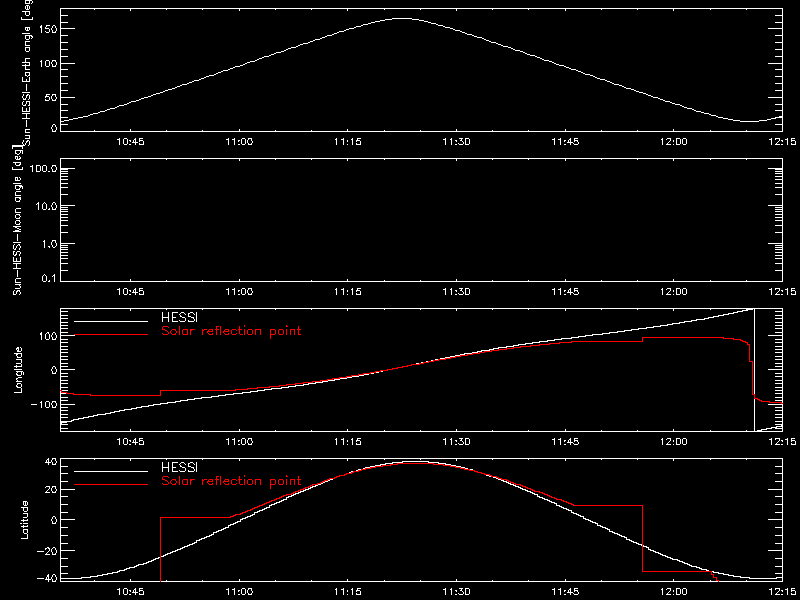Screen dimensions: 800x600
Task: Select the -100 tick on Longitude plot
Action: 44,404
